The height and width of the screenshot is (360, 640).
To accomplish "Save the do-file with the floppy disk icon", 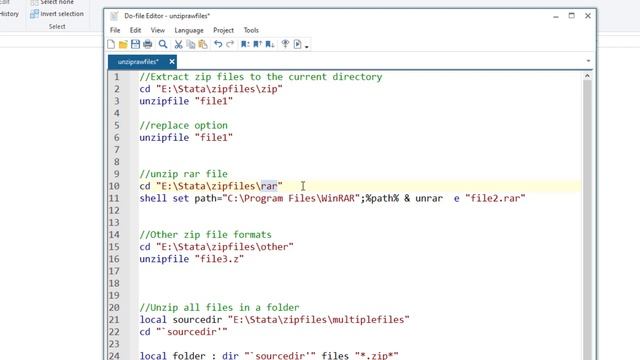I will (x=135, y=44).
